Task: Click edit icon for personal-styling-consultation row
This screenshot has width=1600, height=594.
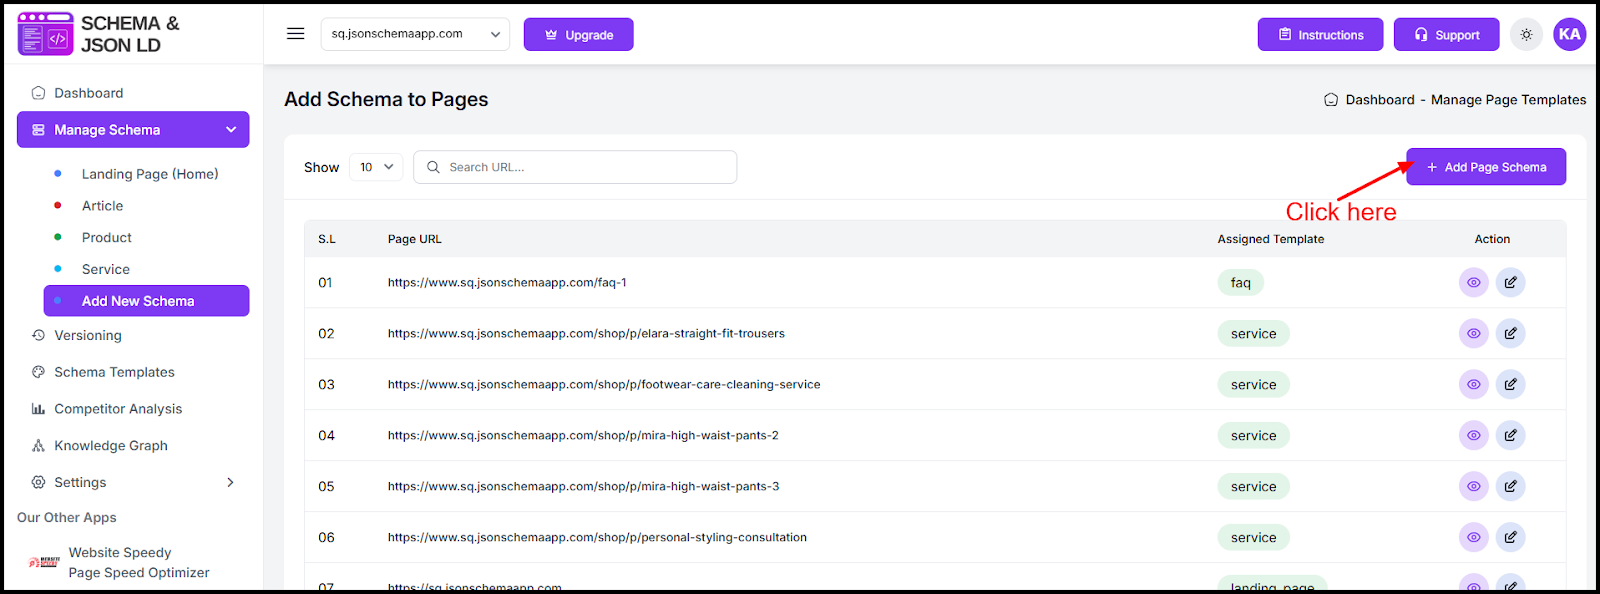Action: tap(1510, 538)
